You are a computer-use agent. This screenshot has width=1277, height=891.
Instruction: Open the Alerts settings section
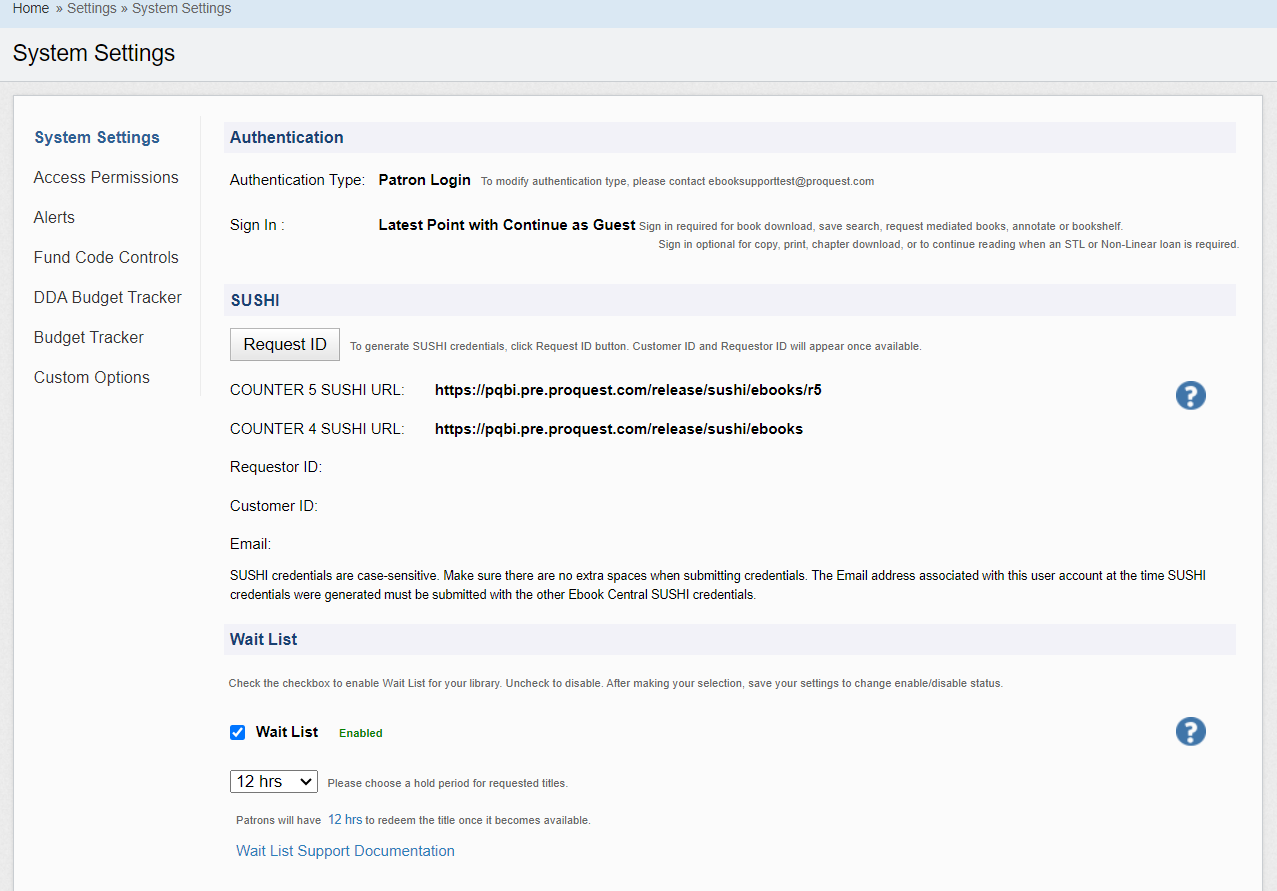pos(54,217)
